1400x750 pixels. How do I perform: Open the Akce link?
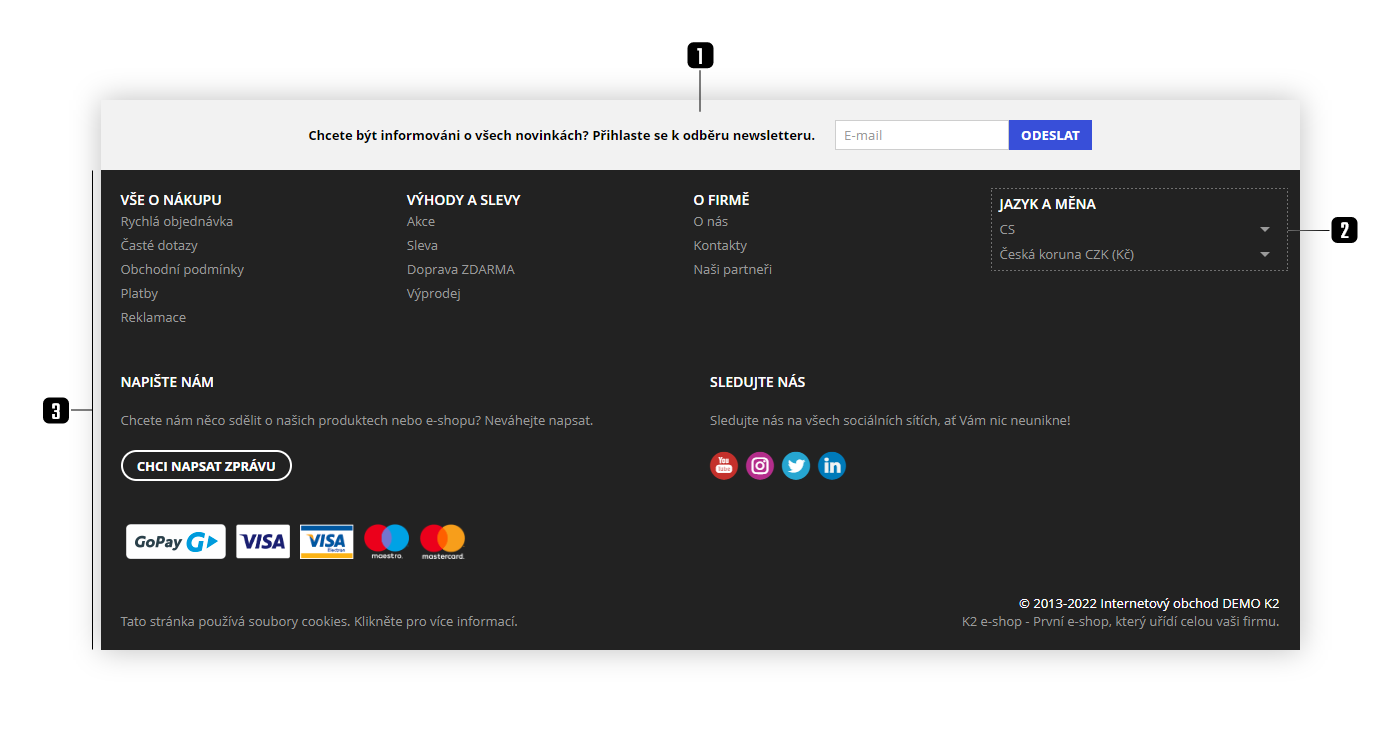point(421,222)
